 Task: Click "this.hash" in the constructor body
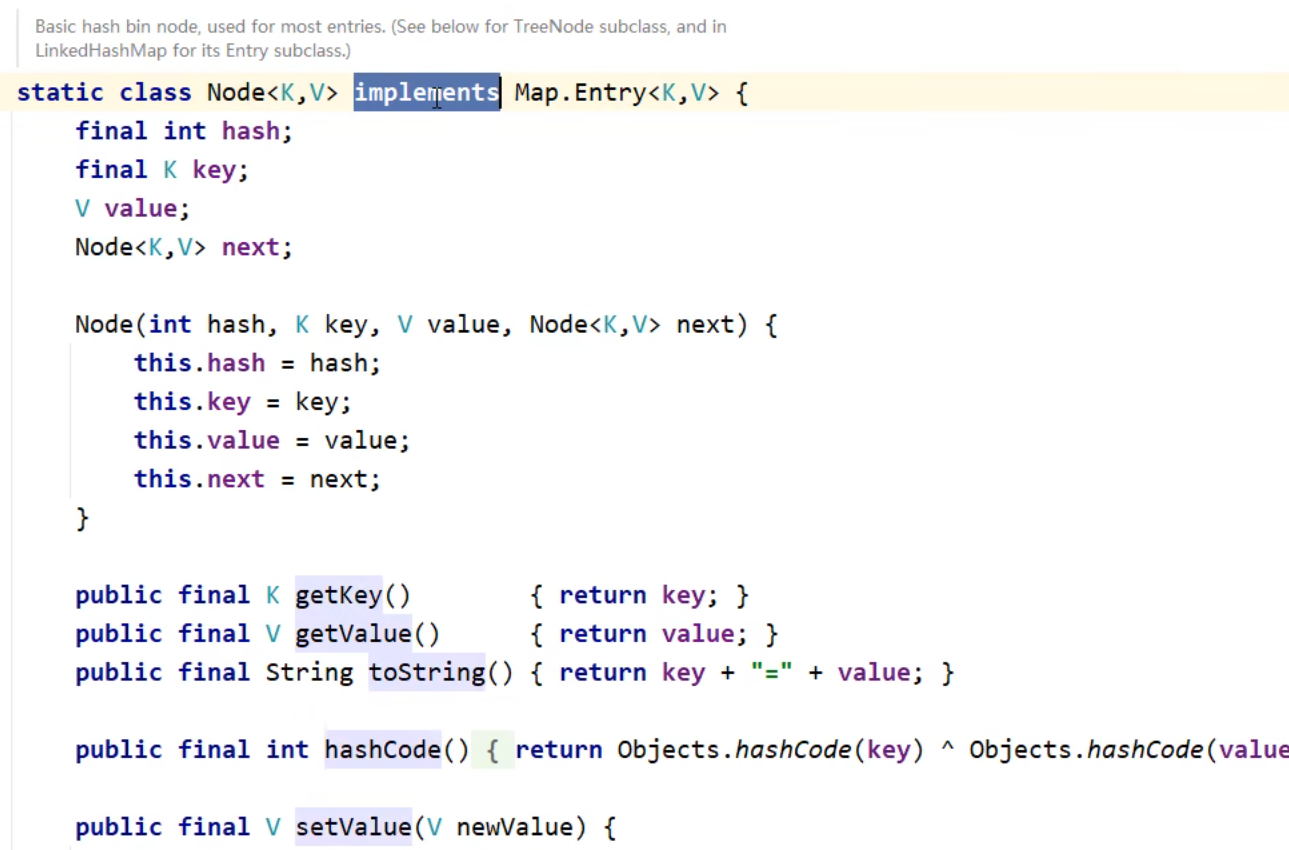coord(200,363)
